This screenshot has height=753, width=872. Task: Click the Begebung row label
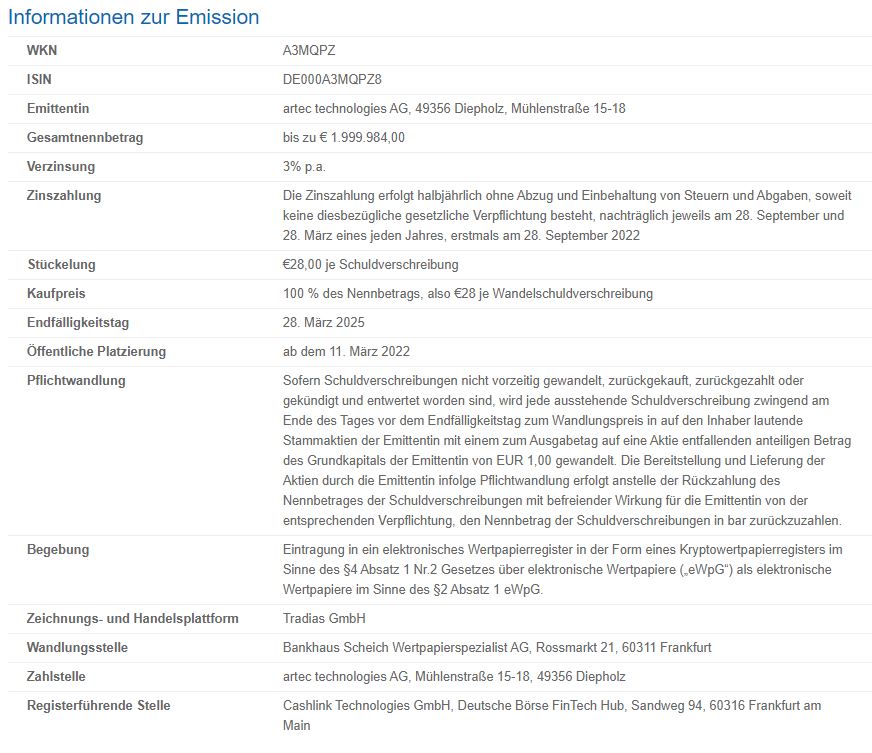click(x=58, y=549)
